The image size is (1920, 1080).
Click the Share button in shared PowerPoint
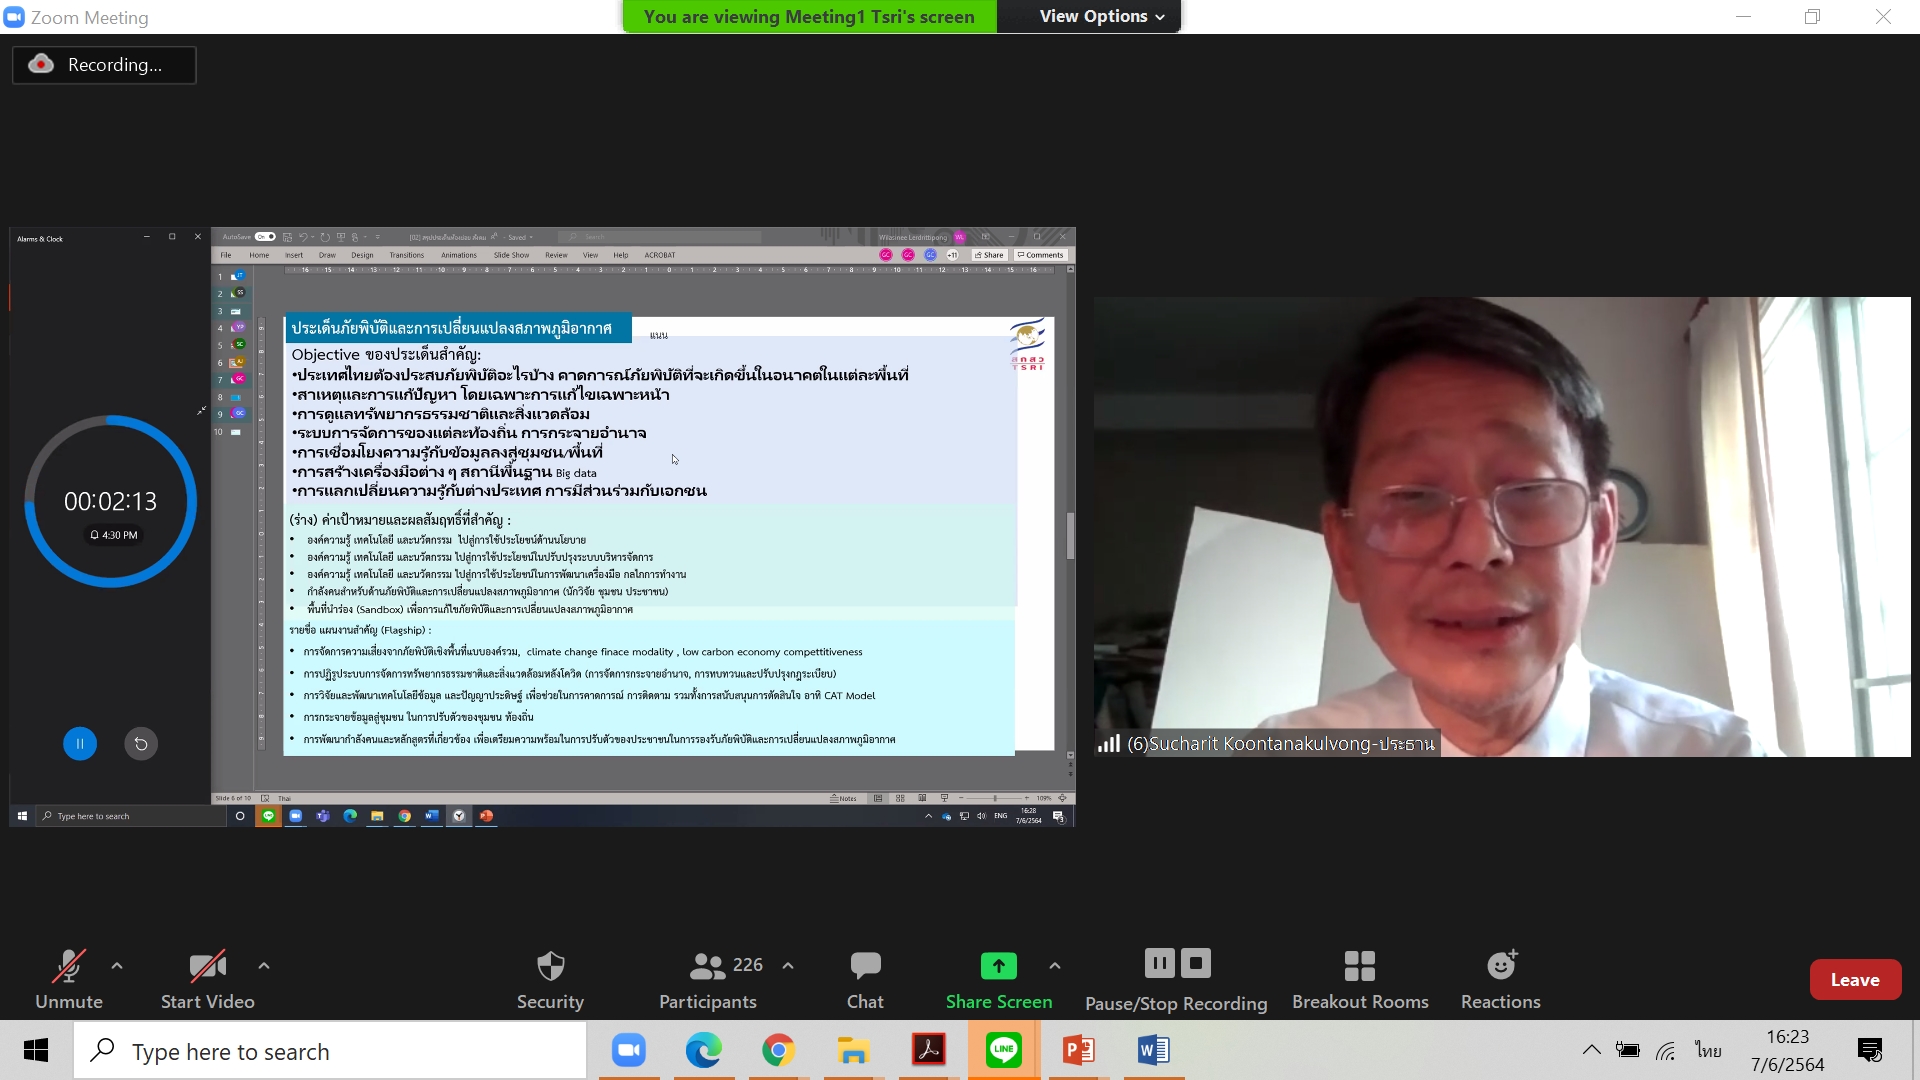coord(989,255)
